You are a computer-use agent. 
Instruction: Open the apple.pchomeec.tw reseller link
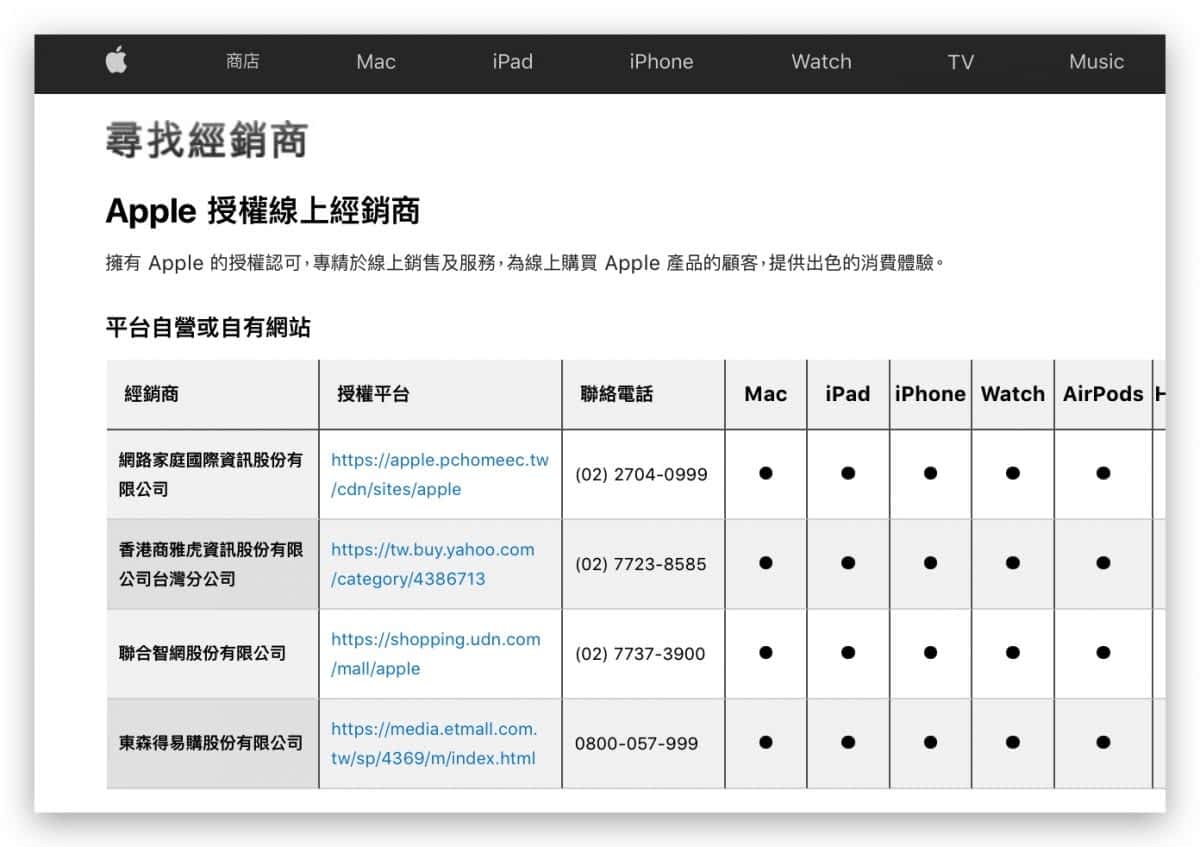[x=439, y=474]
